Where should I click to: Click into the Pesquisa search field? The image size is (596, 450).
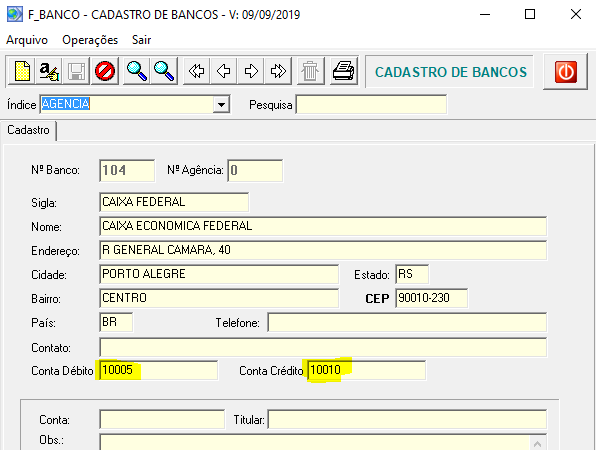click(371, 105)
